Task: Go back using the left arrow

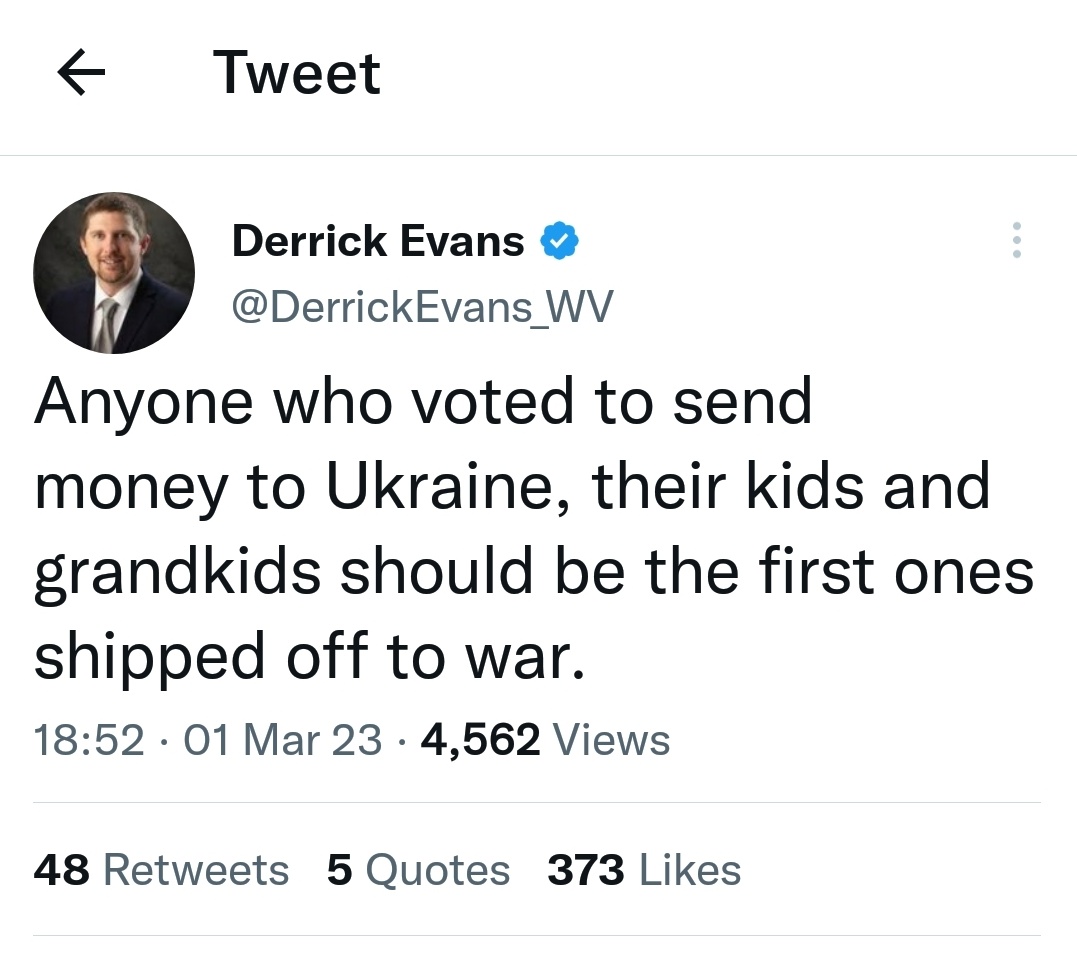Action: [81, 71]
